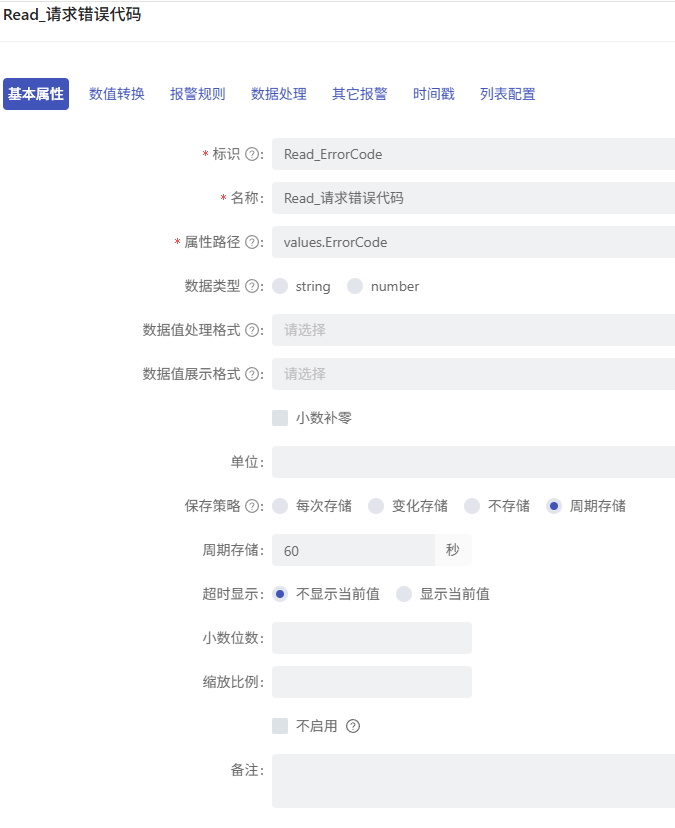This screenshot has height=828, width=675.
Task: Open 数据值处理格式 dropdown
Action: coord(473,330)
